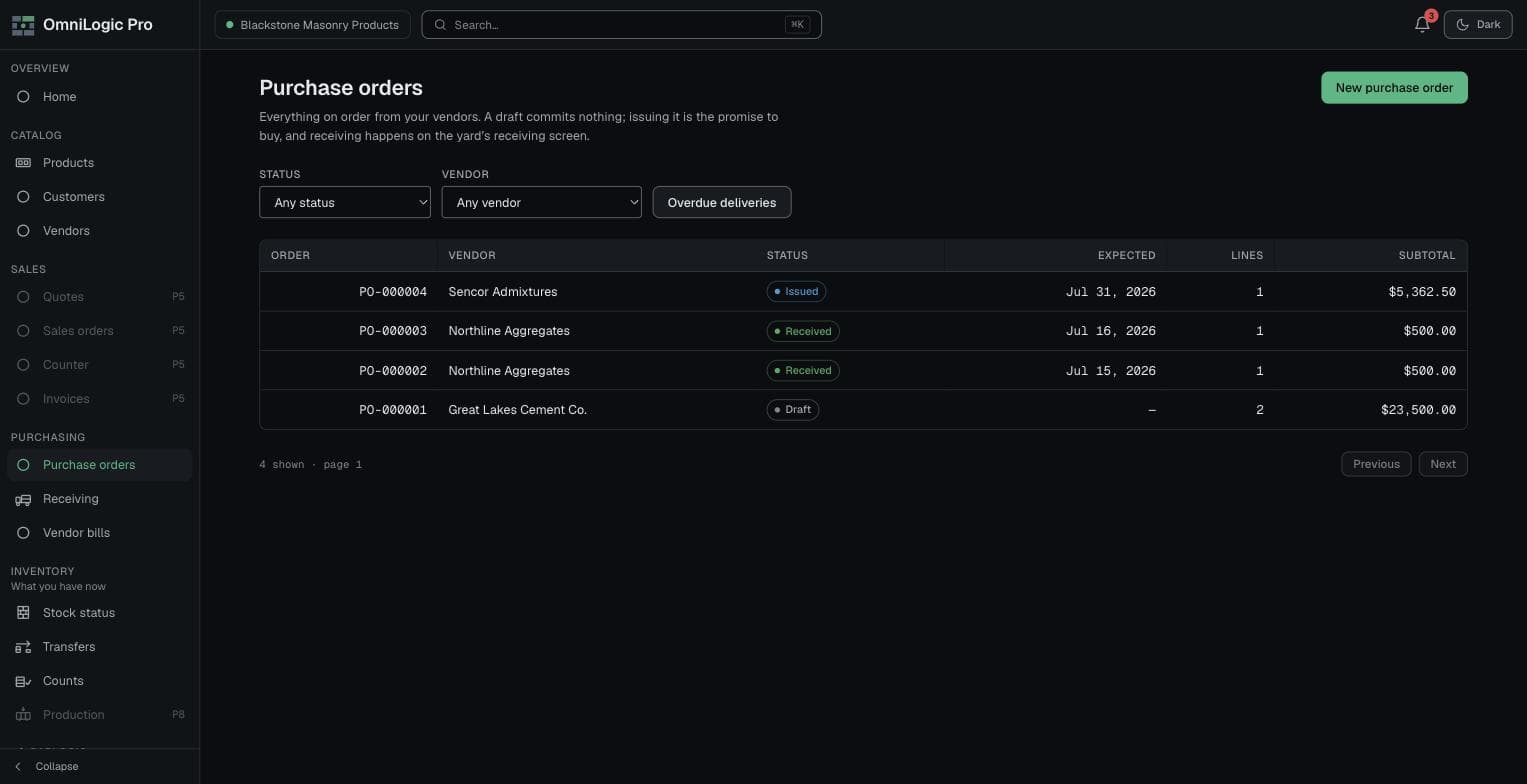
Task: Click the Counter sidebar icon
Action: (23, 365)
